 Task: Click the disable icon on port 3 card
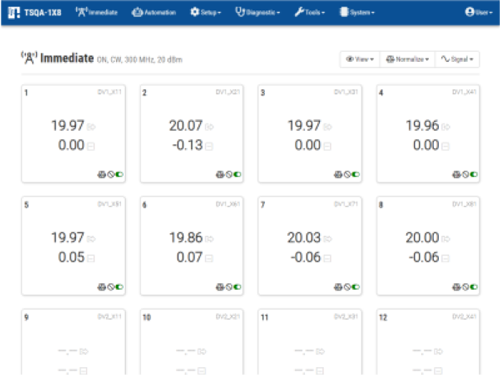(347, 174)
